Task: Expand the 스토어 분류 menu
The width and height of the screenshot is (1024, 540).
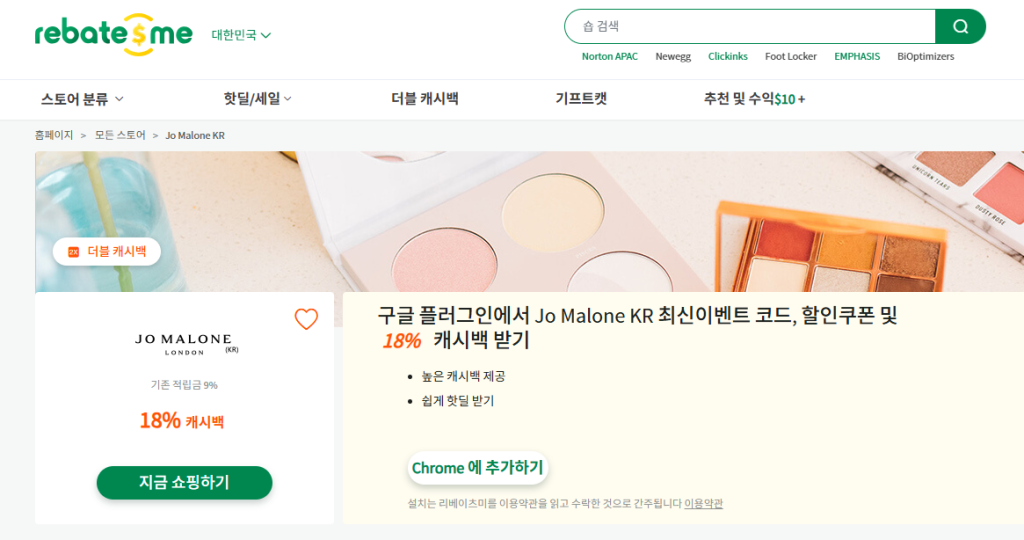Action: click(x=82, y=99)
